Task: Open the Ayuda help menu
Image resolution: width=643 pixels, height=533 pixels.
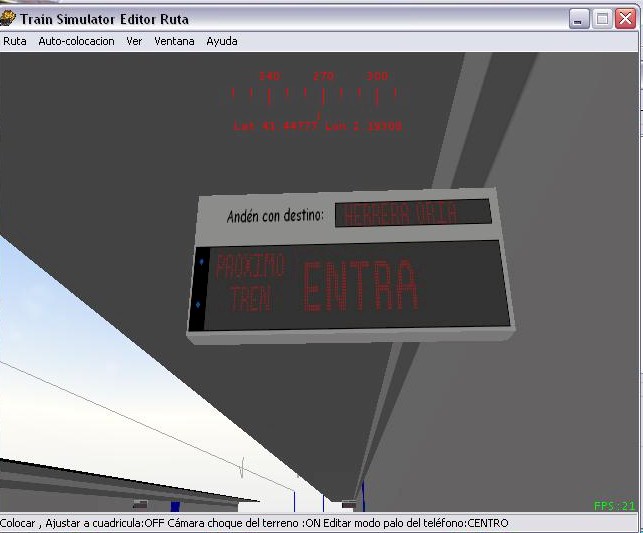Action: [x=222, y=41]
